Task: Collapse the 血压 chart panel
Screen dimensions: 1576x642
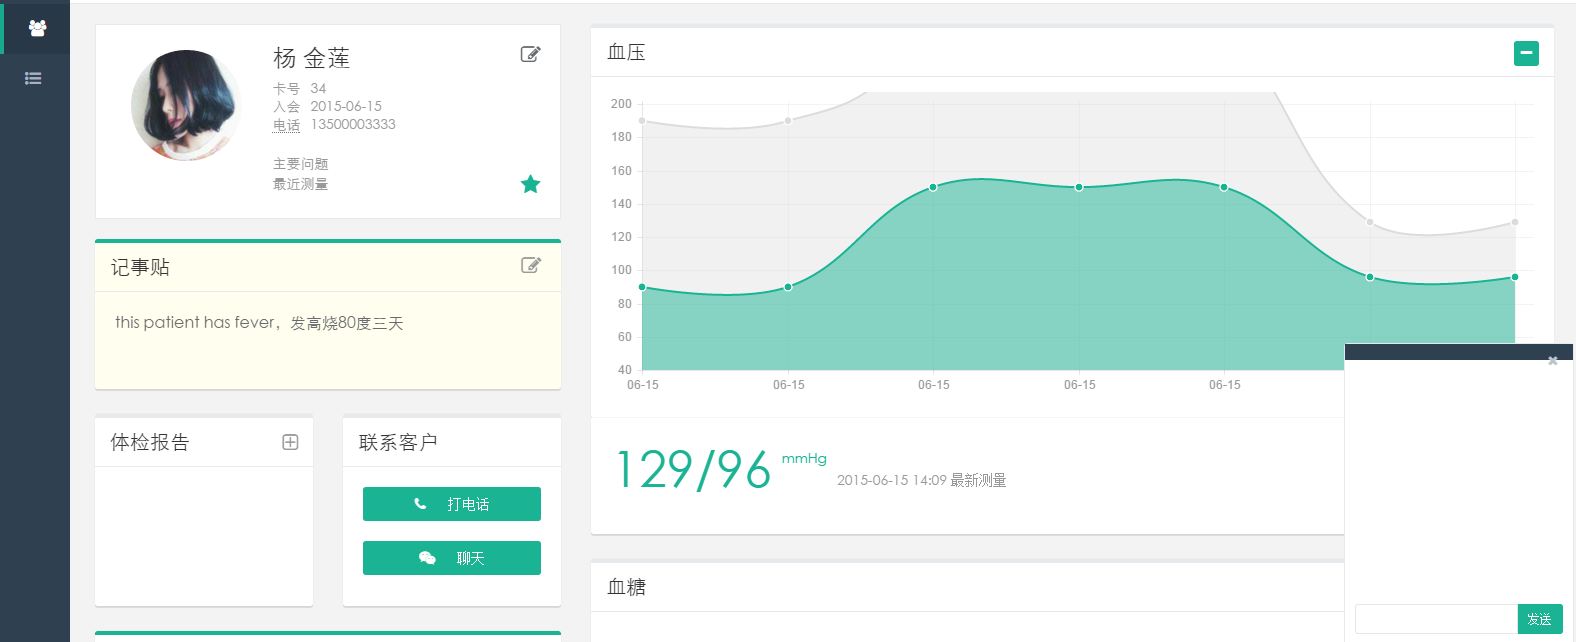Action: [1526, 53]
